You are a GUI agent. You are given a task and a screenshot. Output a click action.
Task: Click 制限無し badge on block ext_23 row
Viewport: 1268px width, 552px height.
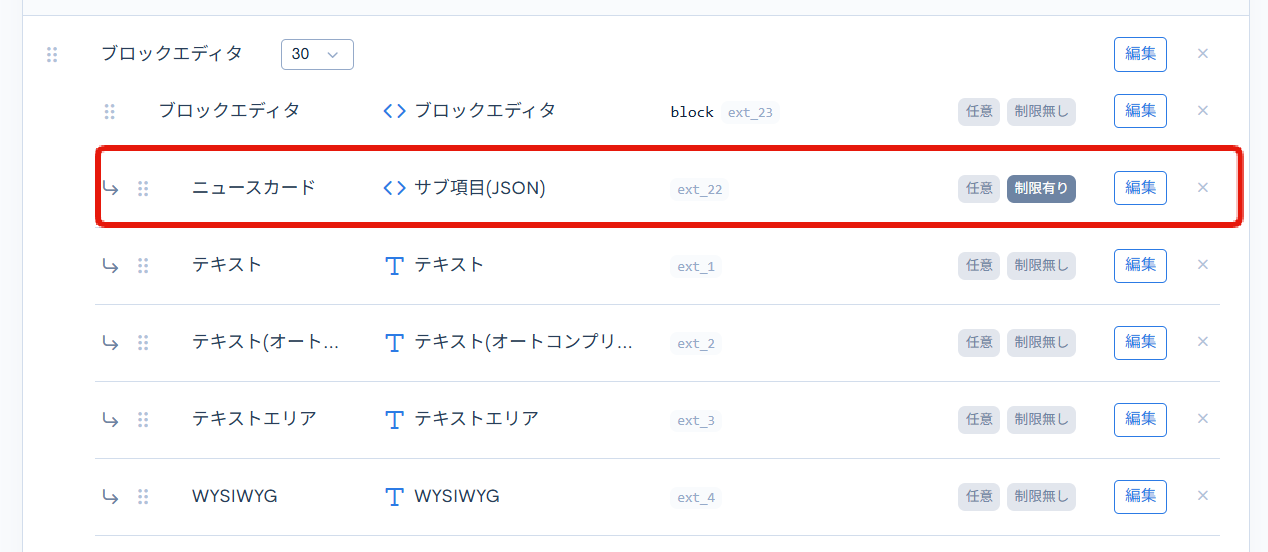(1041, 111)
